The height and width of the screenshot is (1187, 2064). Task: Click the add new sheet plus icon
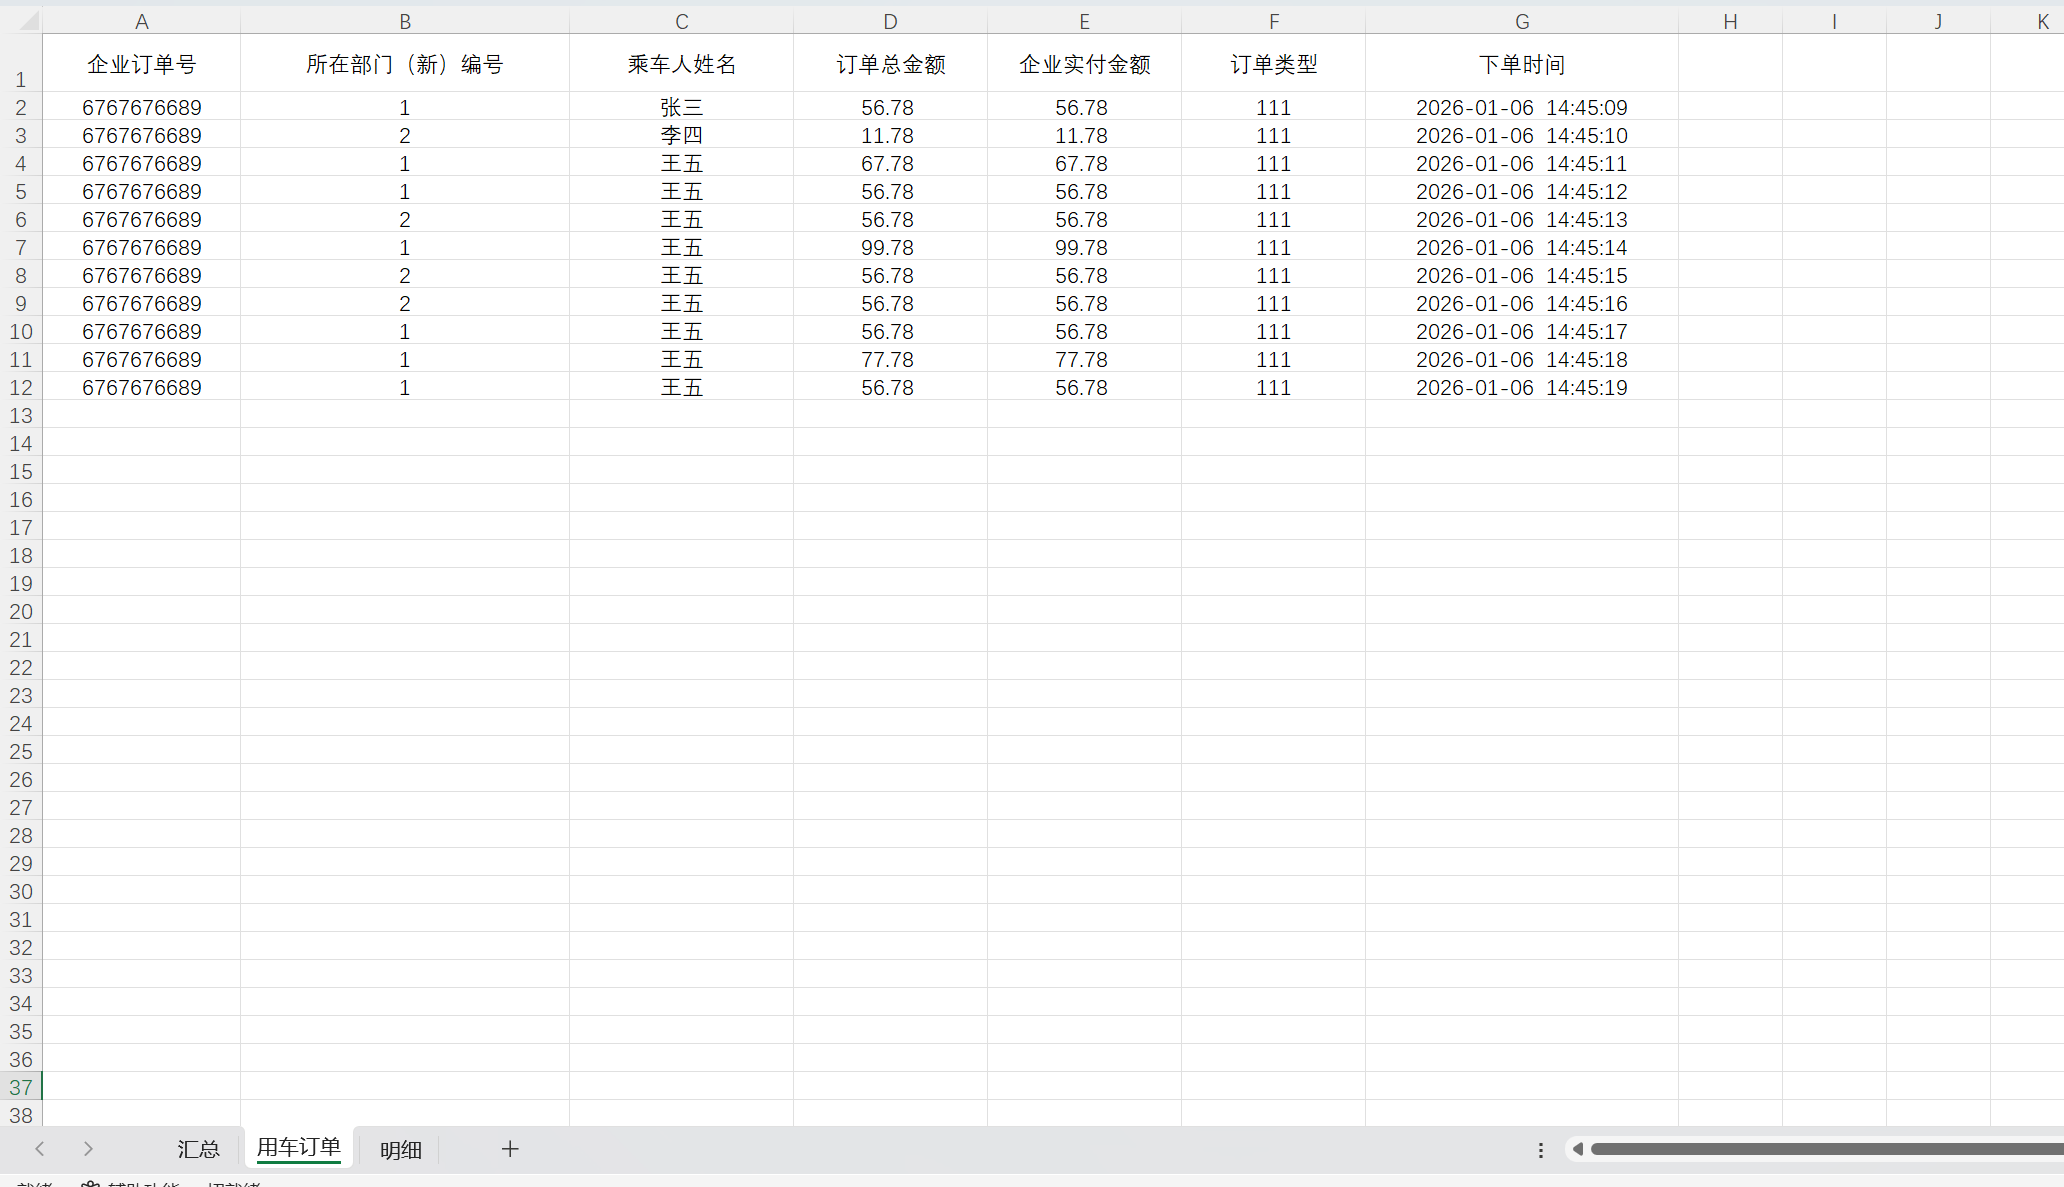click(510, 1149)
